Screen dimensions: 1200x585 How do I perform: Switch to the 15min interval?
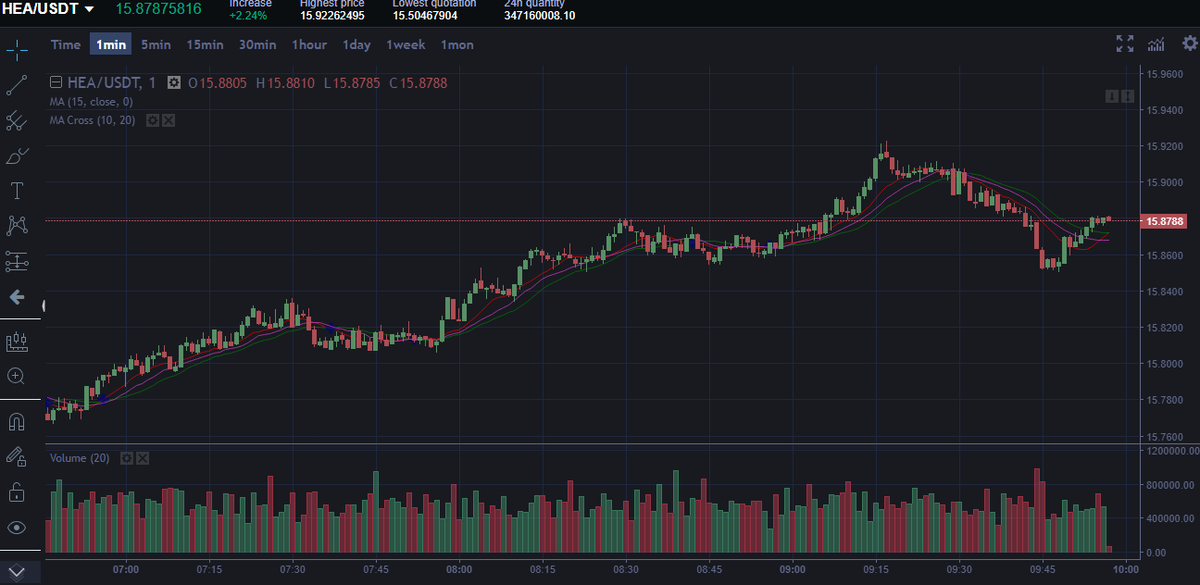205,44
